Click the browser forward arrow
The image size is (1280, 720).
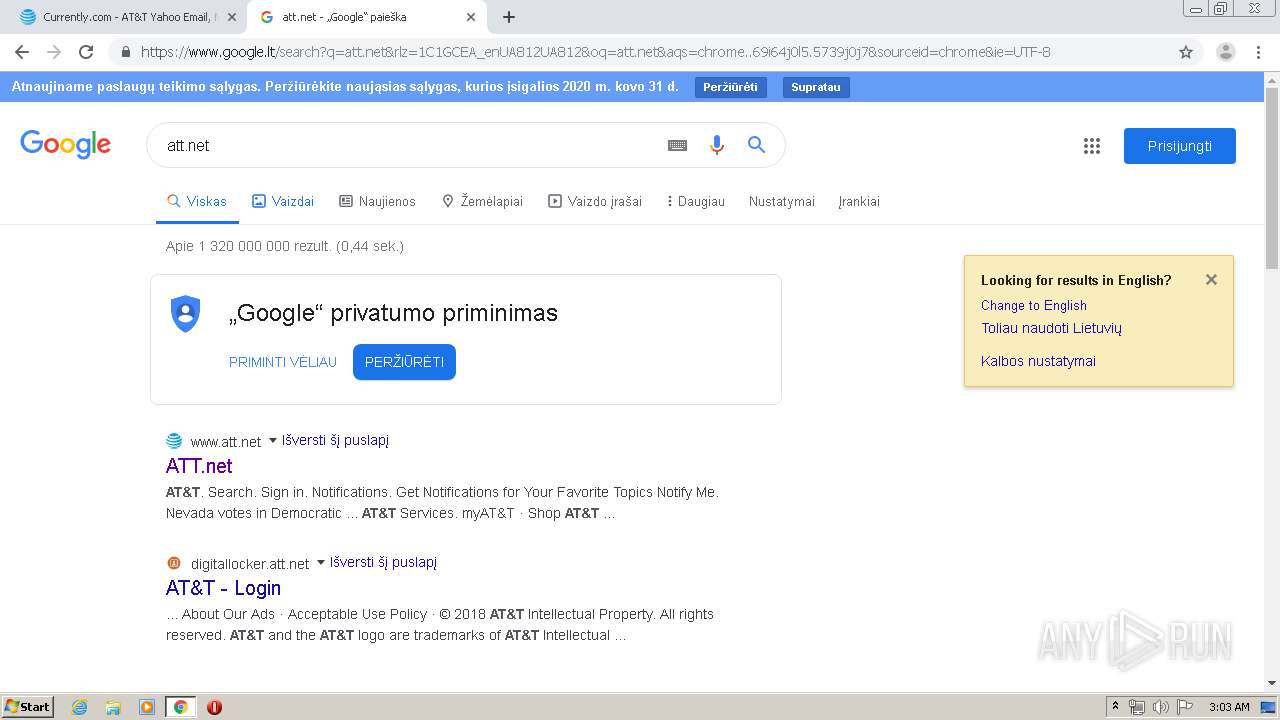point(54,52)
